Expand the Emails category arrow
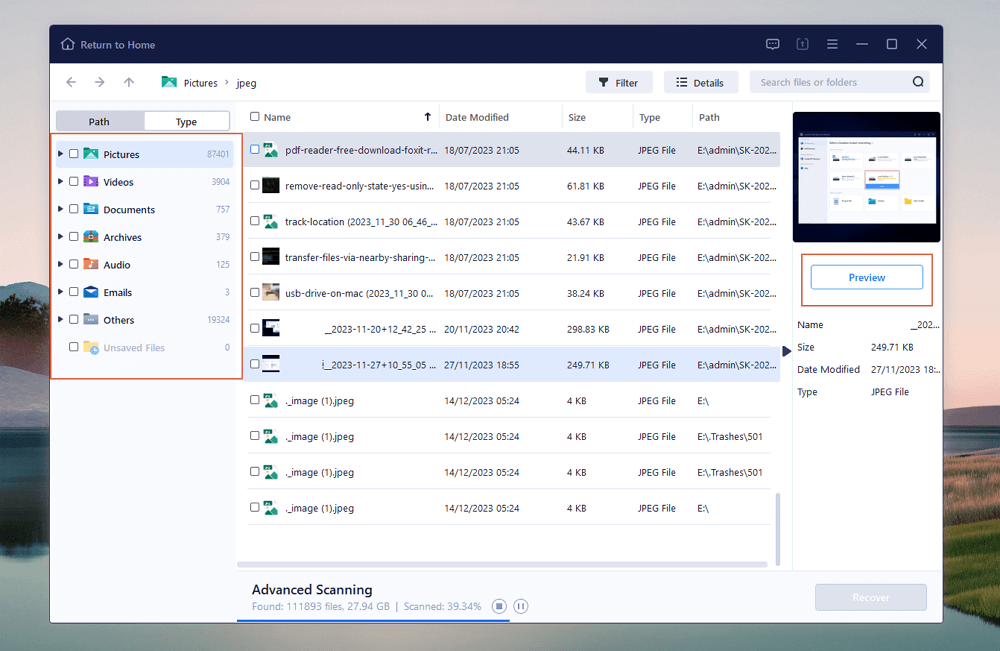This screenshot has width=1000, height=651. tap(60, 292)
